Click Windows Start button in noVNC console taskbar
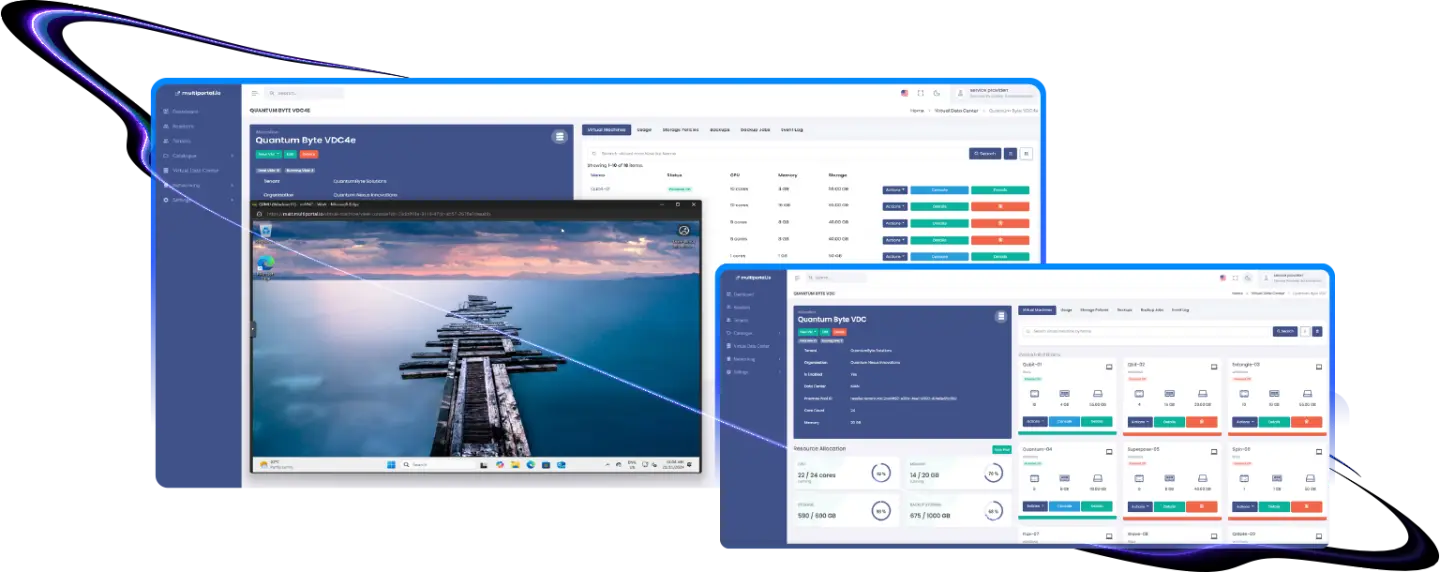 [391, 464]
